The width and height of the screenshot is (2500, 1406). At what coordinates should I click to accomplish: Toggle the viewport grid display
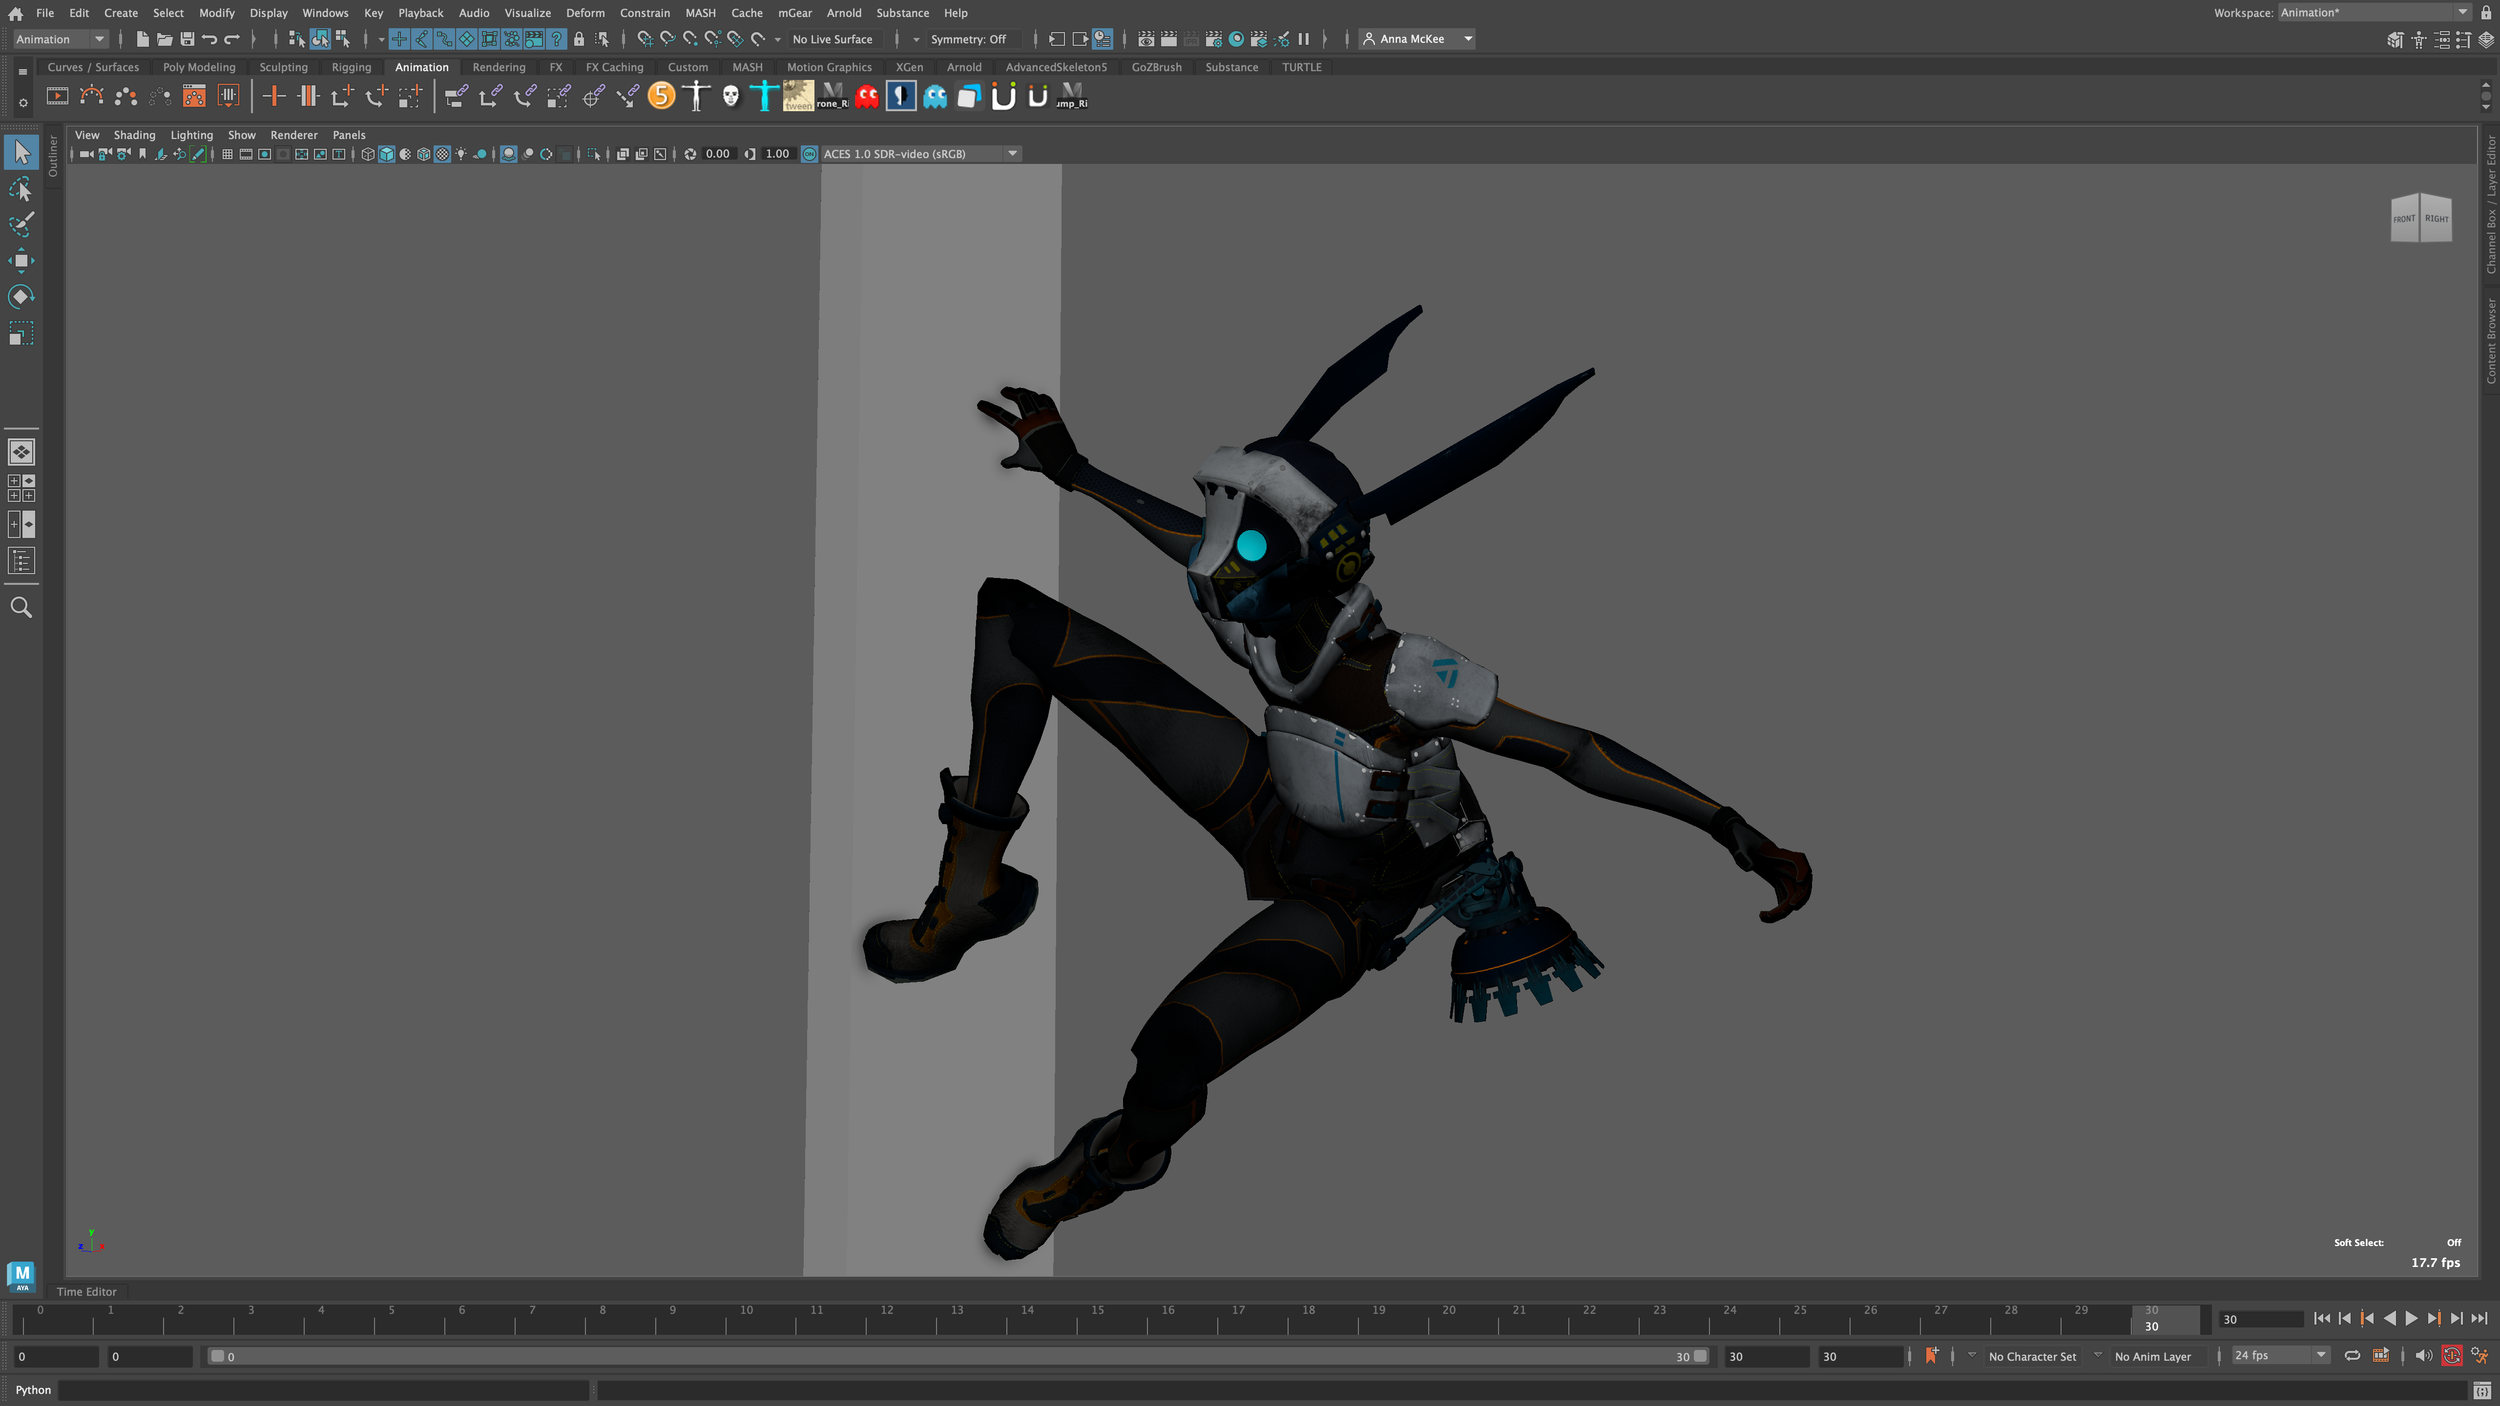click(x=227, y=154)
